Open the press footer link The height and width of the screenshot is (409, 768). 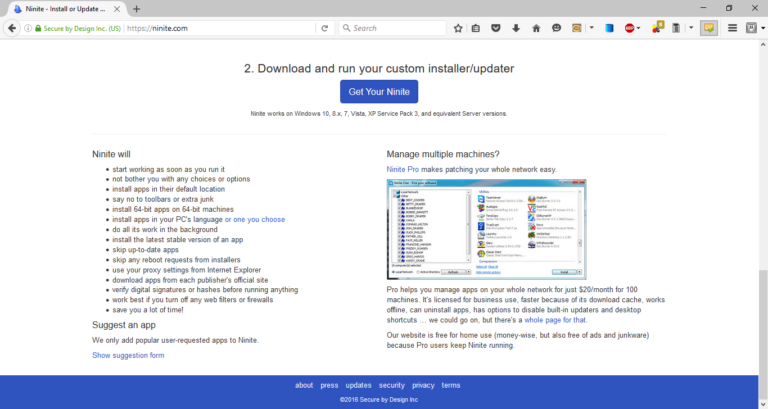pos(329,385)
